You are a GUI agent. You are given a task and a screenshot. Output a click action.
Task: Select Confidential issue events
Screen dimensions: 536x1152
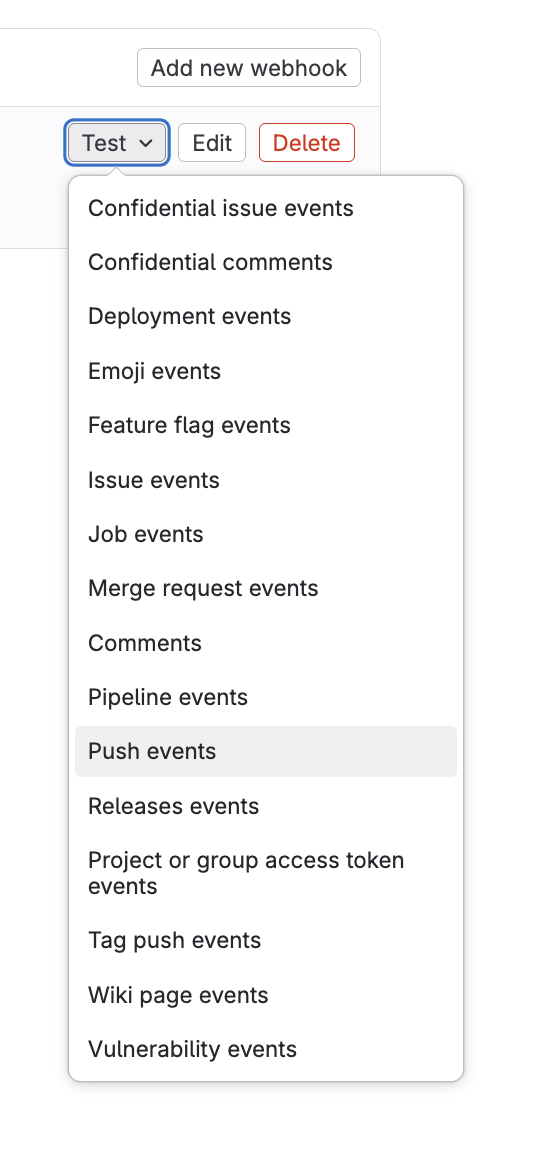(x=266, y=208)
